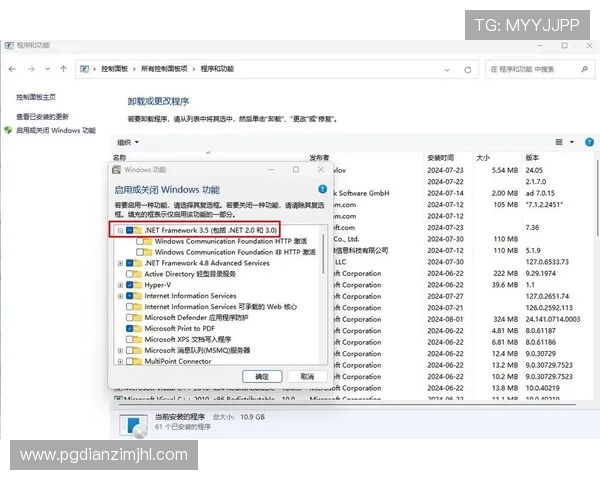Click the shield icon beside Windows 功能 link
Image resolution: width=600 pixels, height=480 pixels.
point(8,130)
